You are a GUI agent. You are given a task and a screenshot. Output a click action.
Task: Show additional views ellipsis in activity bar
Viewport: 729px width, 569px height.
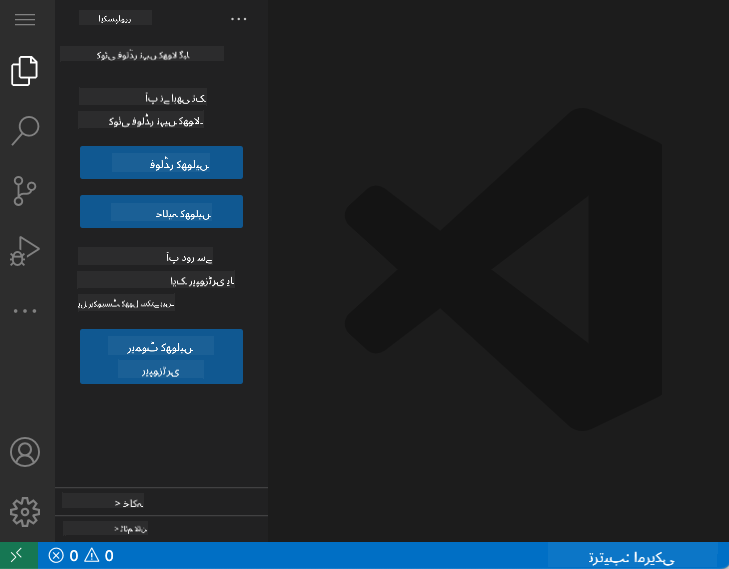25,311
